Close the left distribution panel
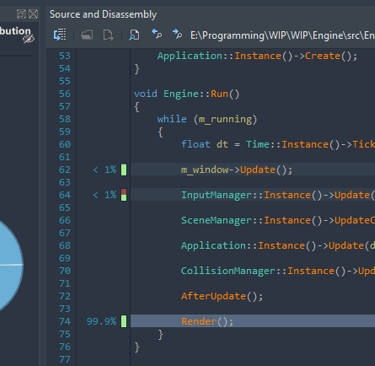Screen dimensions: 375x366 pos(33,14)
